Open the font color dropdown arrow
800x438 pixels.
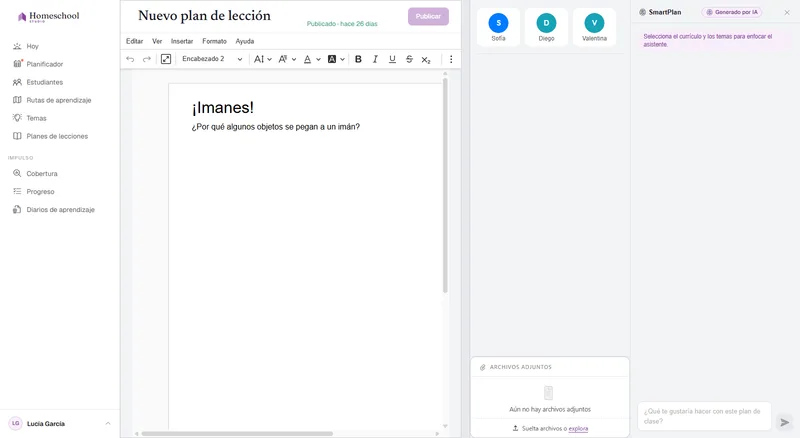[x=318, y=59]
